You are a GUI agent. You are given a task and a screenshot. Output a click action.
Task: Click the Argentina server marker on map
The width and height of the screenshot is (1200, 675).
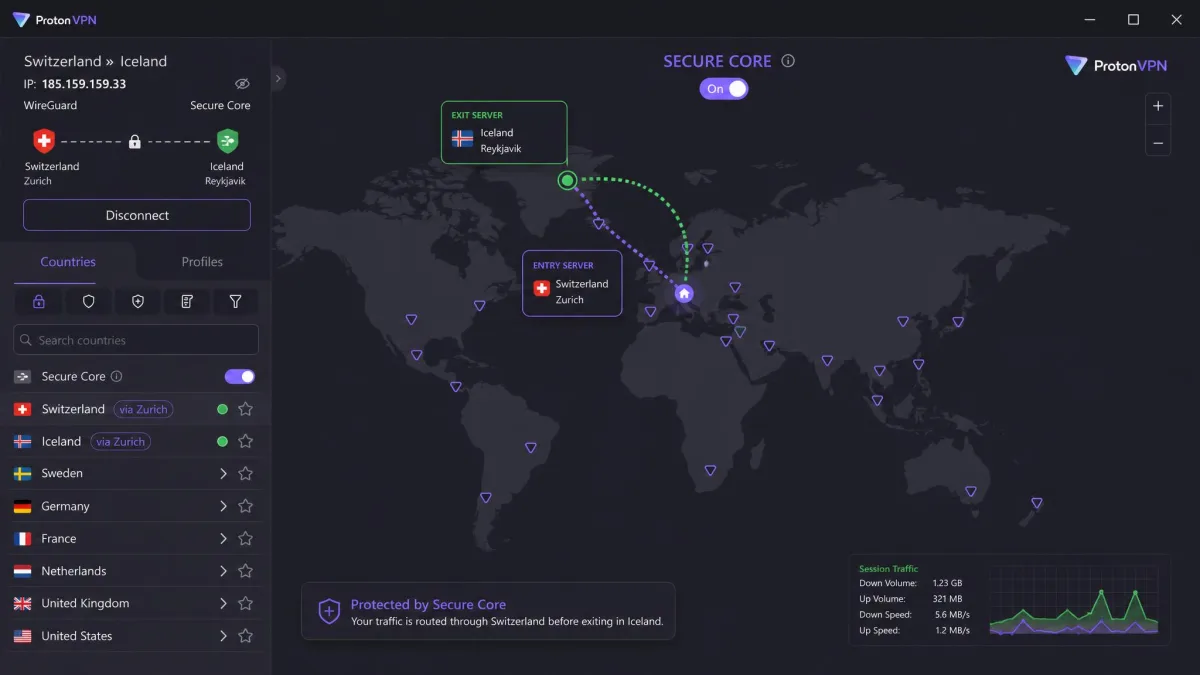tap(486, 497)
